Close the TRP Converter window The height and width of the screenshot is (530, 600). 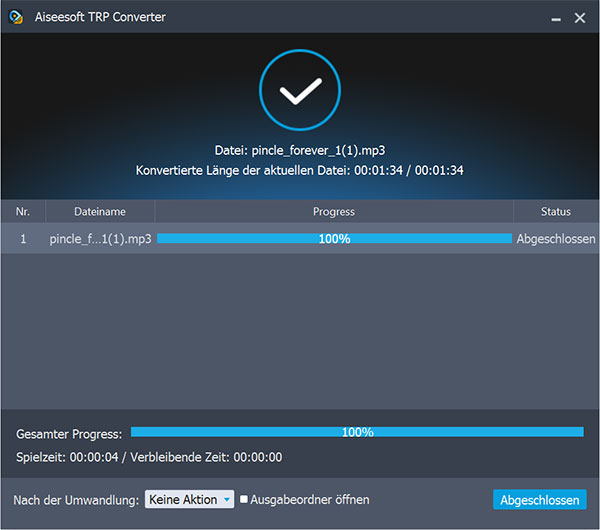coord(580,18)
